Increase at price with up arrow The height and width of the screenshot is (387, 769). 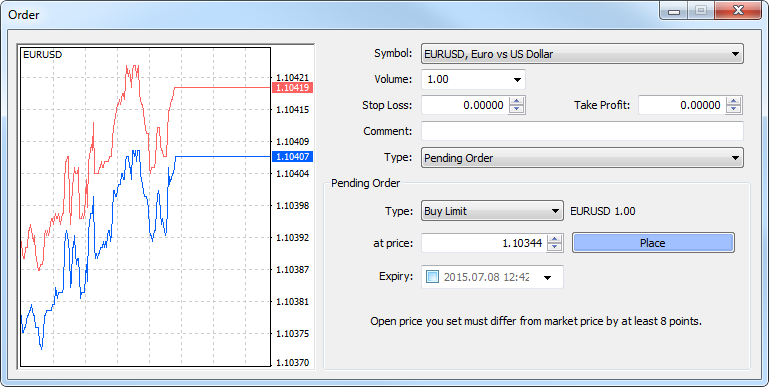[x=555, y=238]
